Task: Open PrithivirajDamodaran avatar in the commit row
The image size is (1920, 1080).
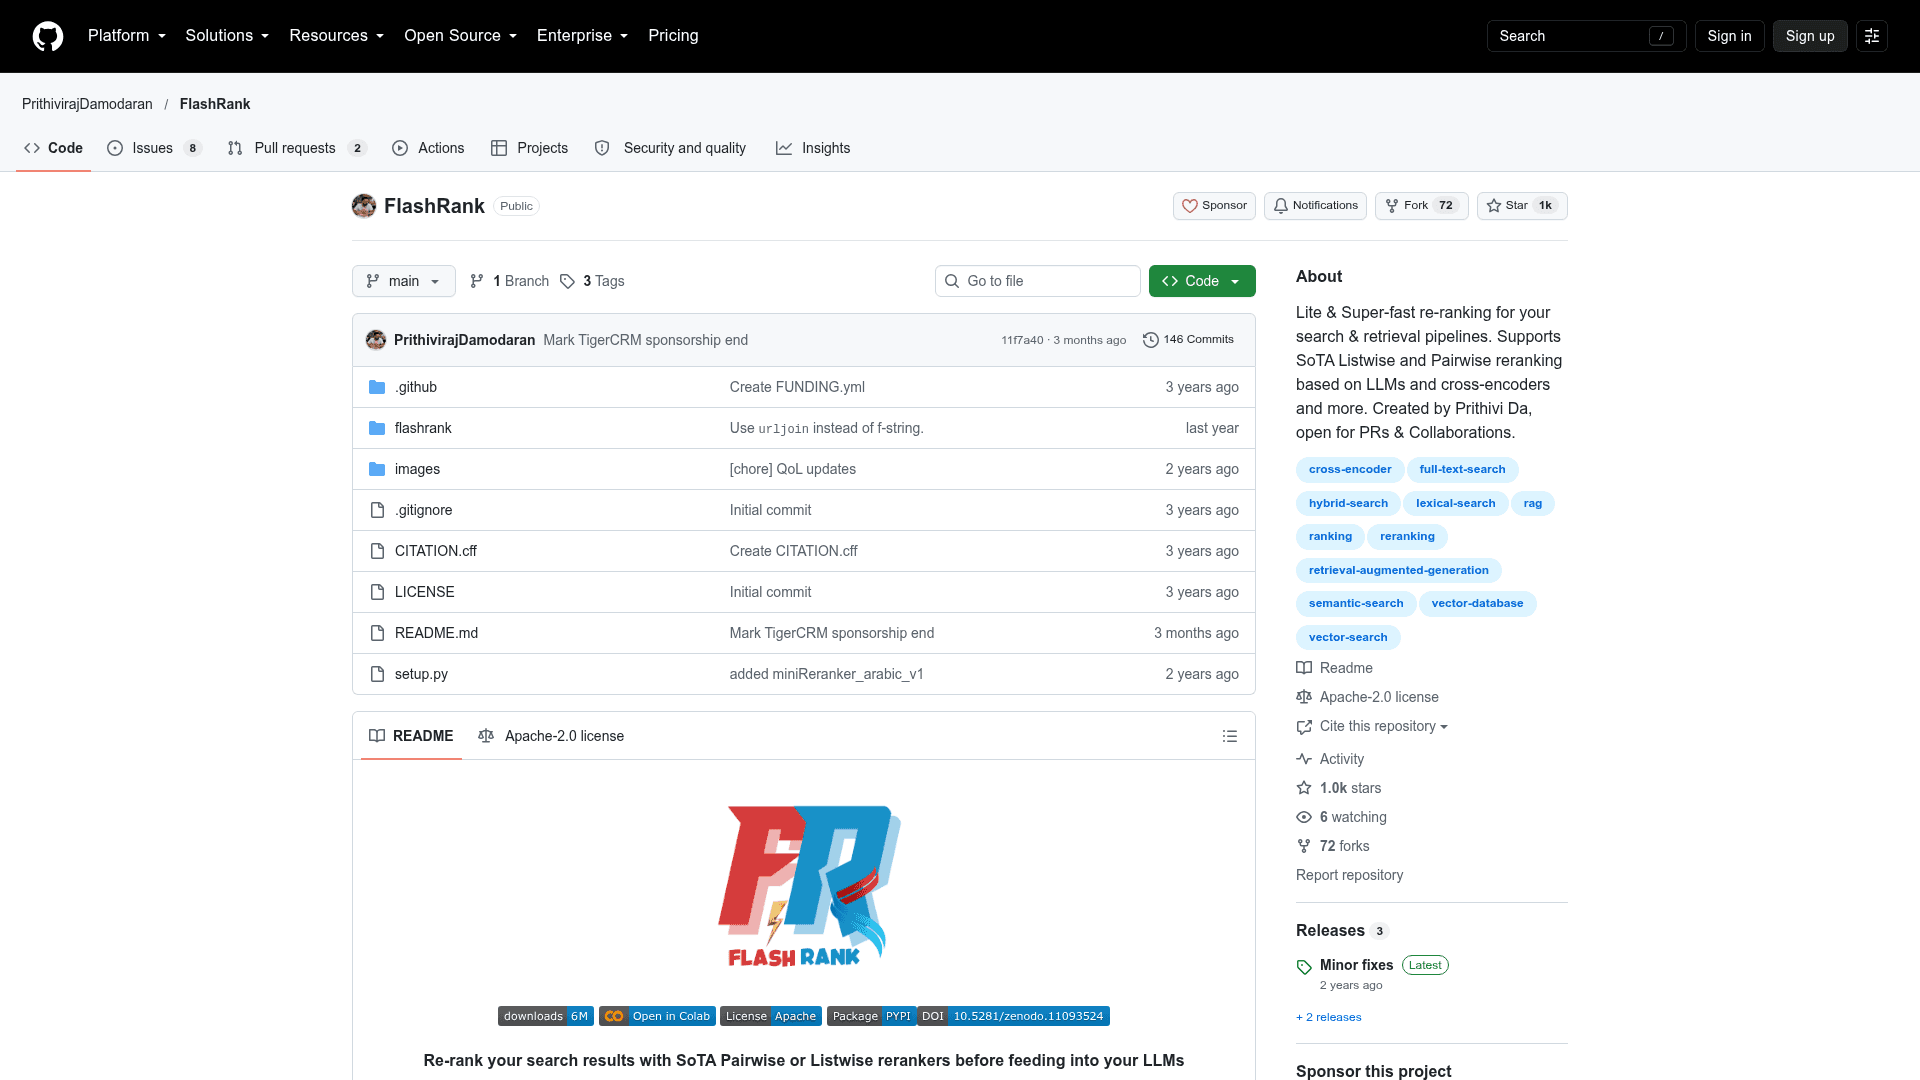Action: [x=376, y=340]
